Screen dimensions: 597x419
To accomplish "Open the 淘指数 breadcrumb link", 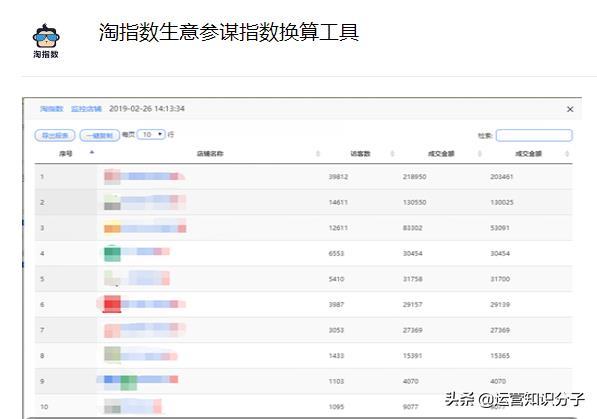I will click(51, 109).
